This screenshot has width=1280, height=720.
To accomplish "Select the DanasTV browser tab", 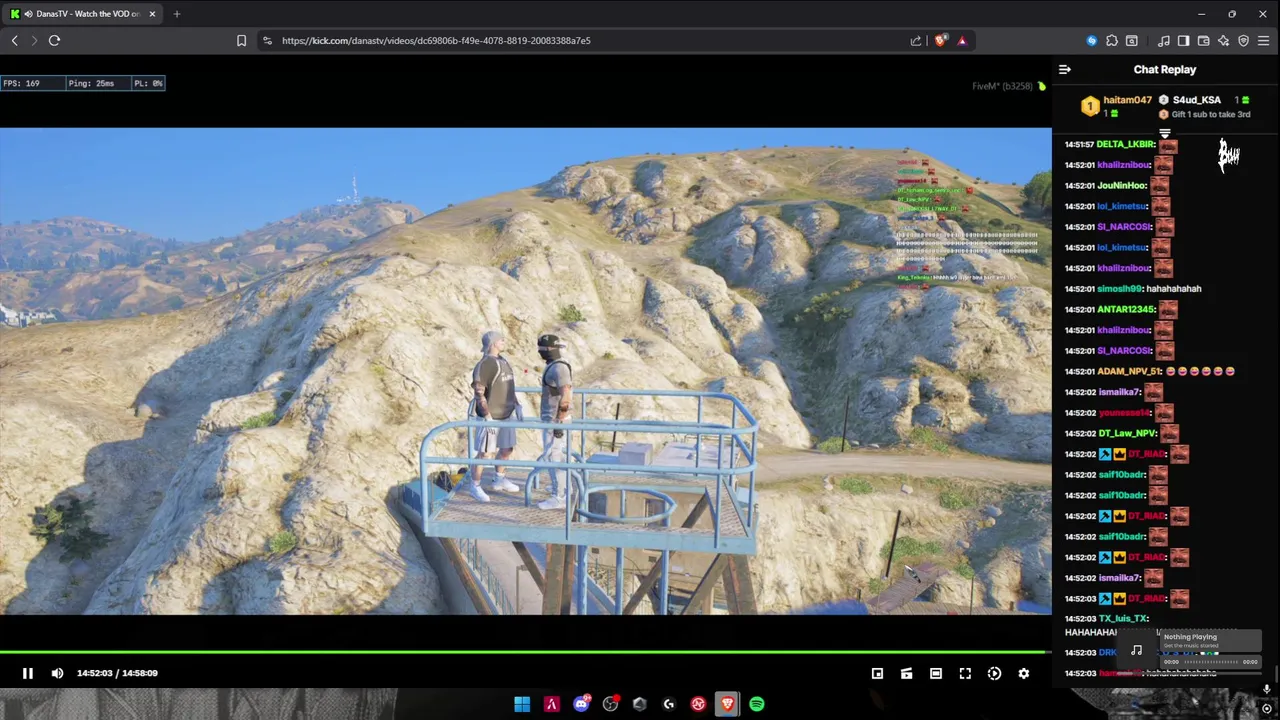I will pyautogui.click(x=81, y=14).
